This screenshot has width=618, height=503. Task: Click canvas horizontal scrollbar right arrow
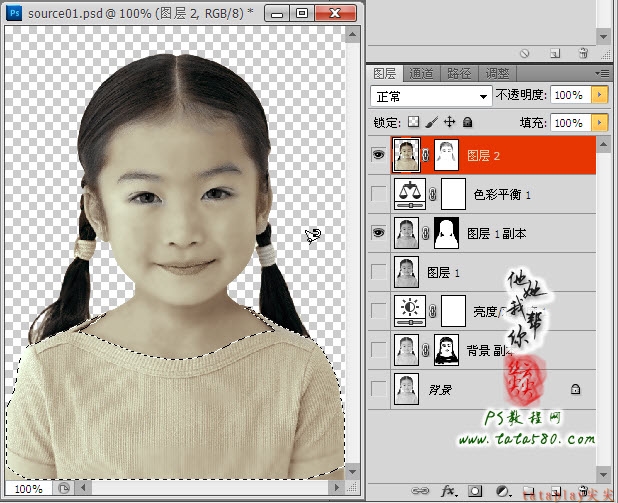tap(337, 488)
